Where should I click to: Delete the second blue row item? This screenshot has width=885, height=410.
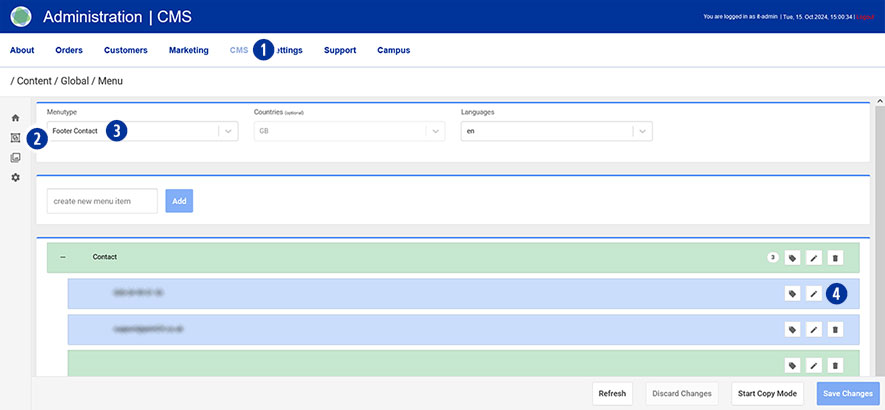[x=836, y=329]
